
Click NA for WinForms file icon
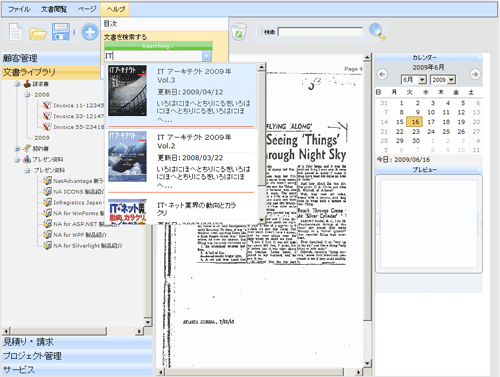[47, 213]
